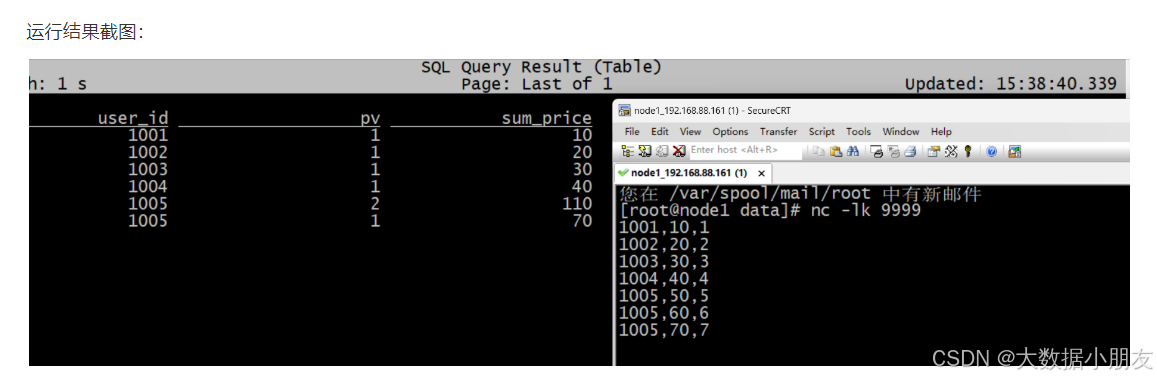Open the Window menu
Viewport: 1157px width, 379px height.
click(x=901, y=131)
